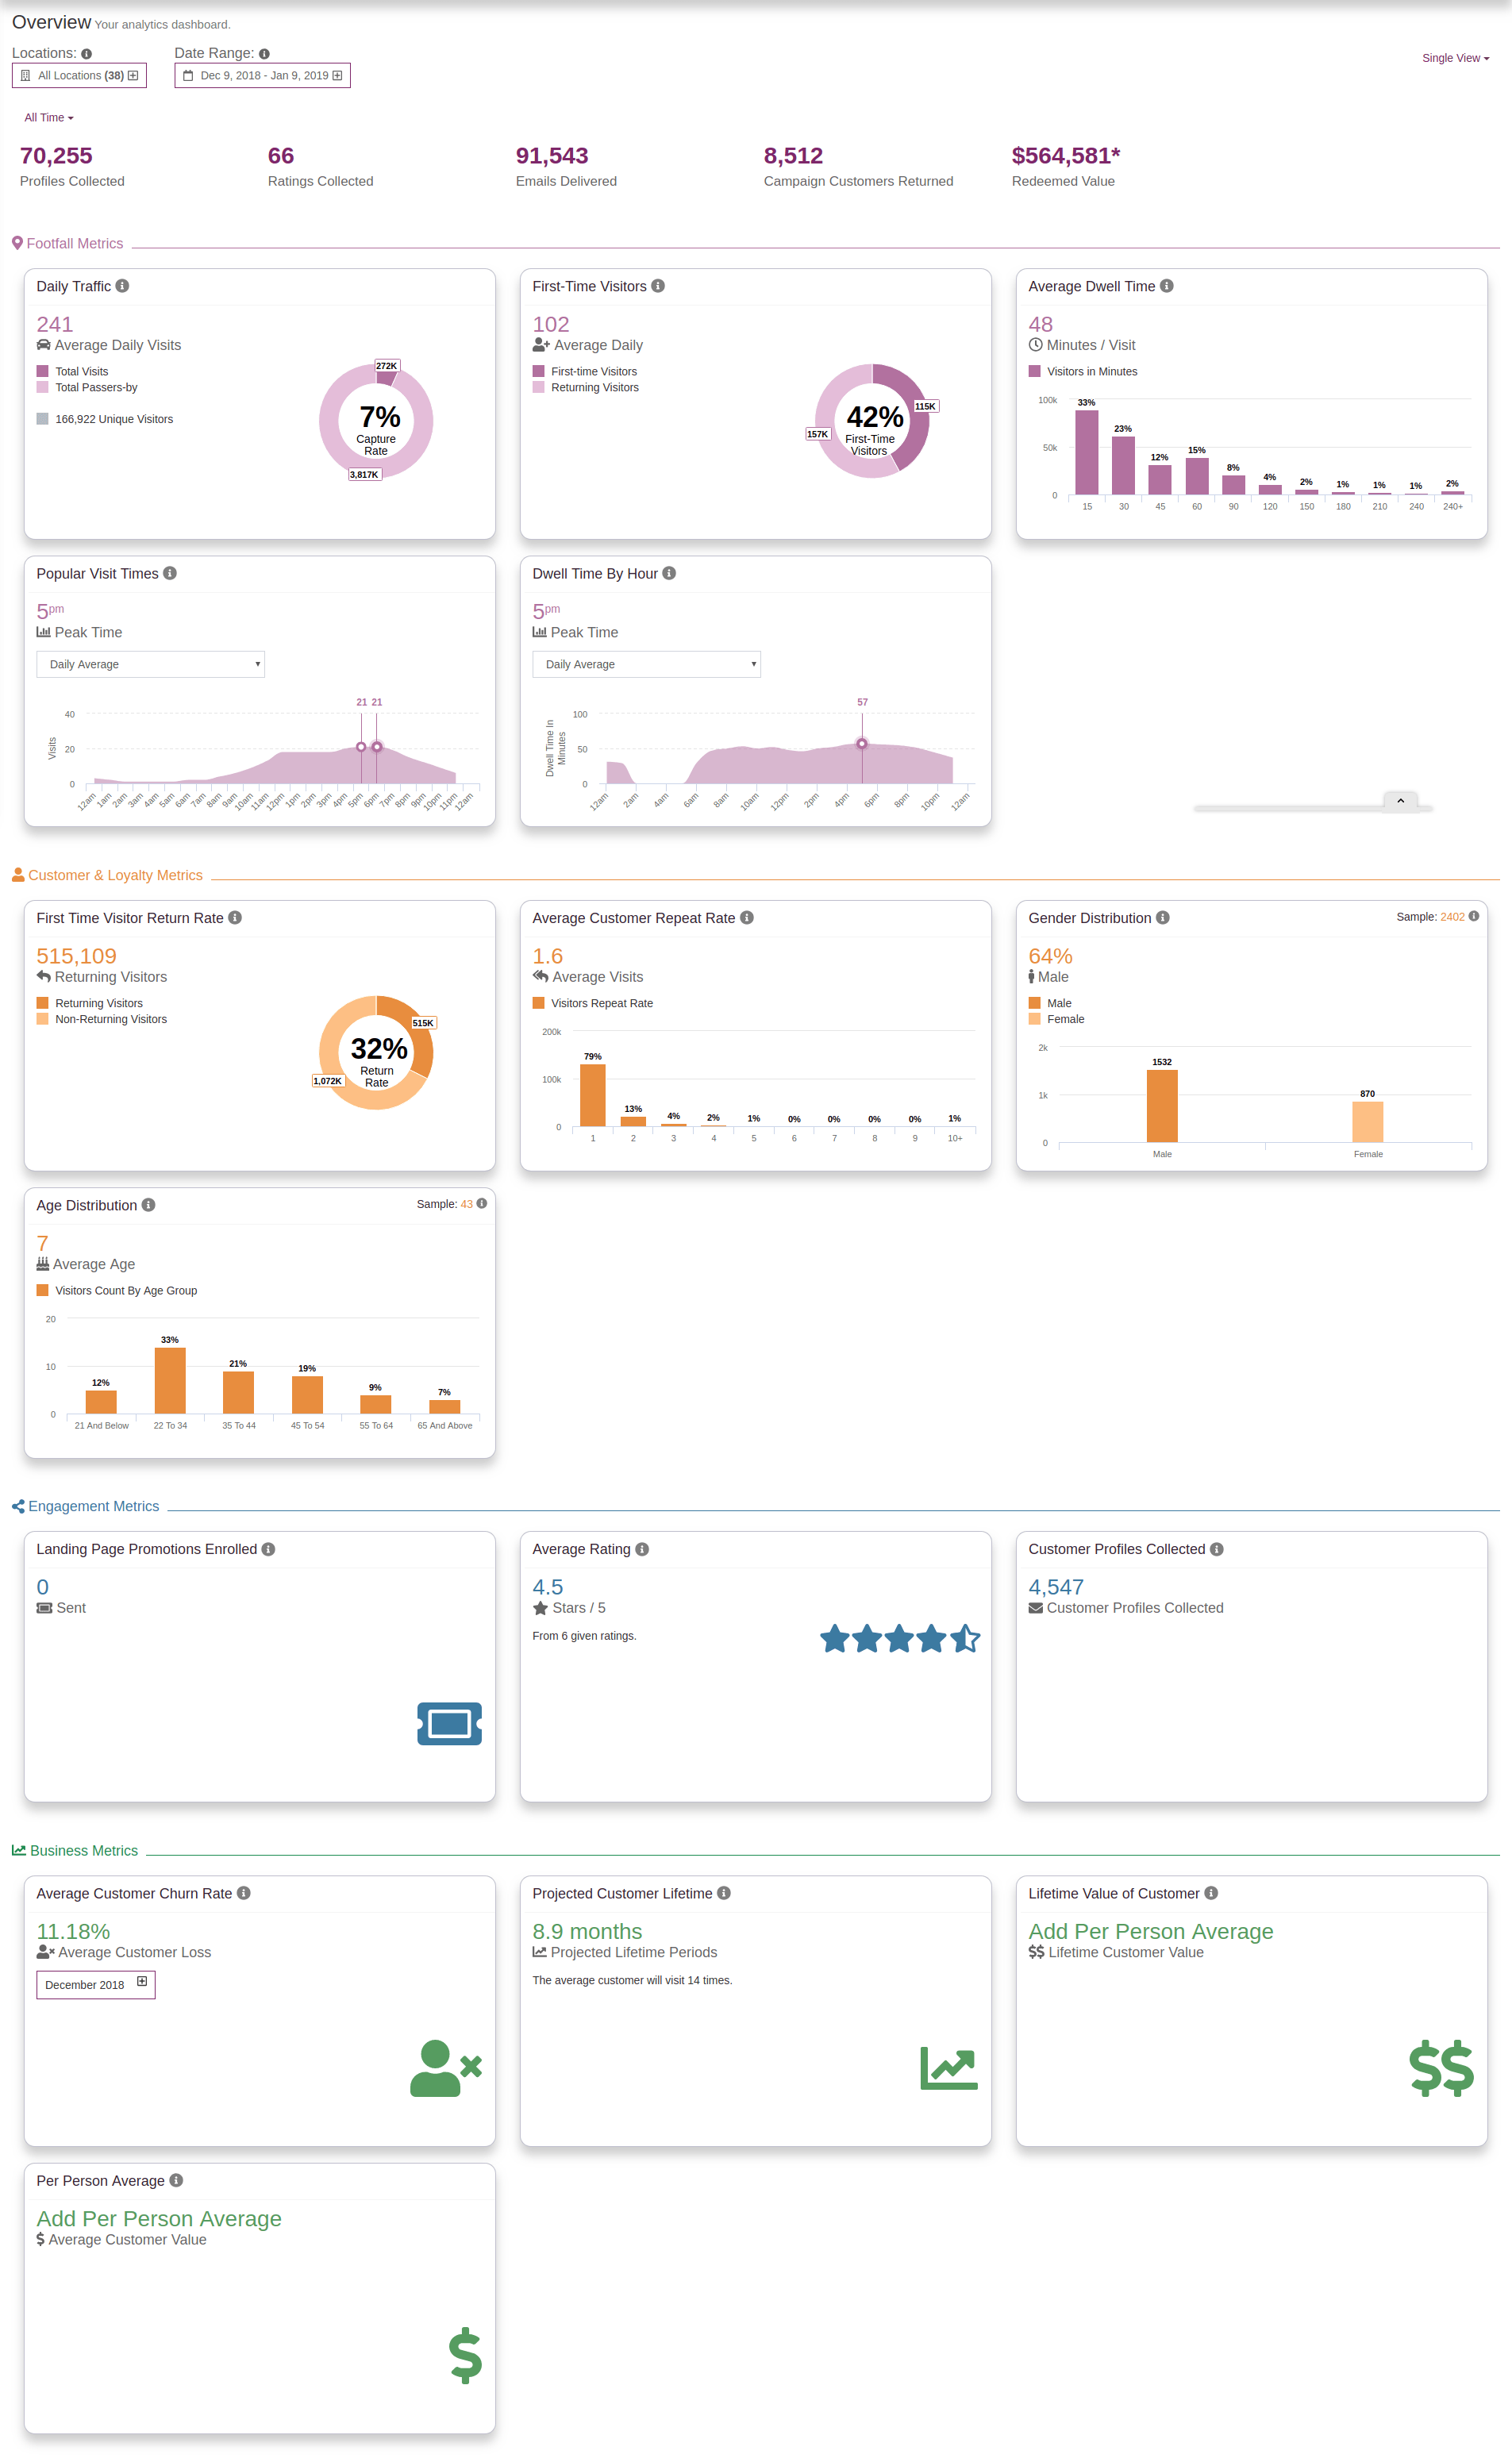Click the Lifetime Value of Customer info icon
The image size is (1512, 2462).
1211,1893
